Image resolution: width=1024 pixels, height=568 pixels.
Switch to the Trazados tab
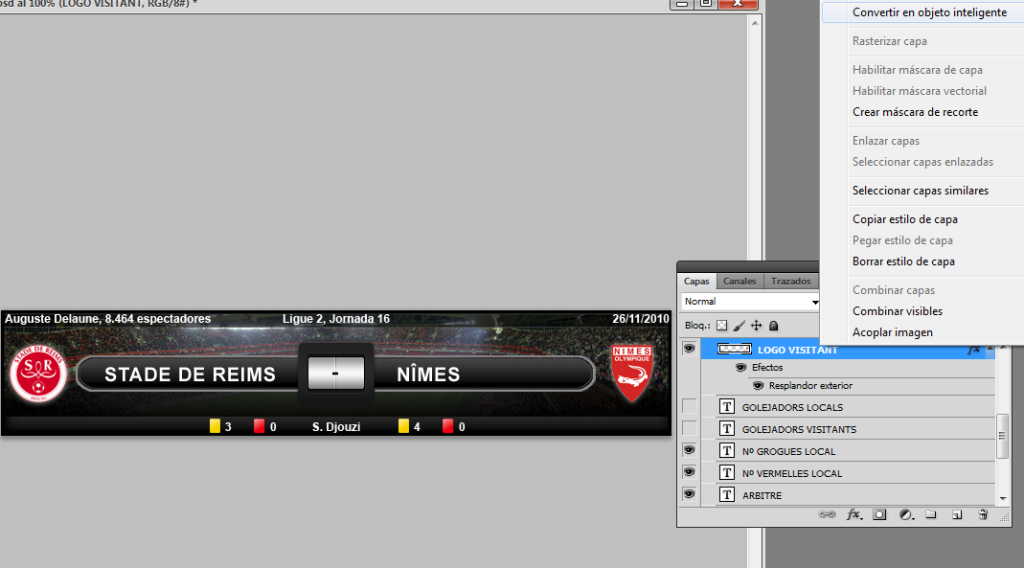point(790,281)
